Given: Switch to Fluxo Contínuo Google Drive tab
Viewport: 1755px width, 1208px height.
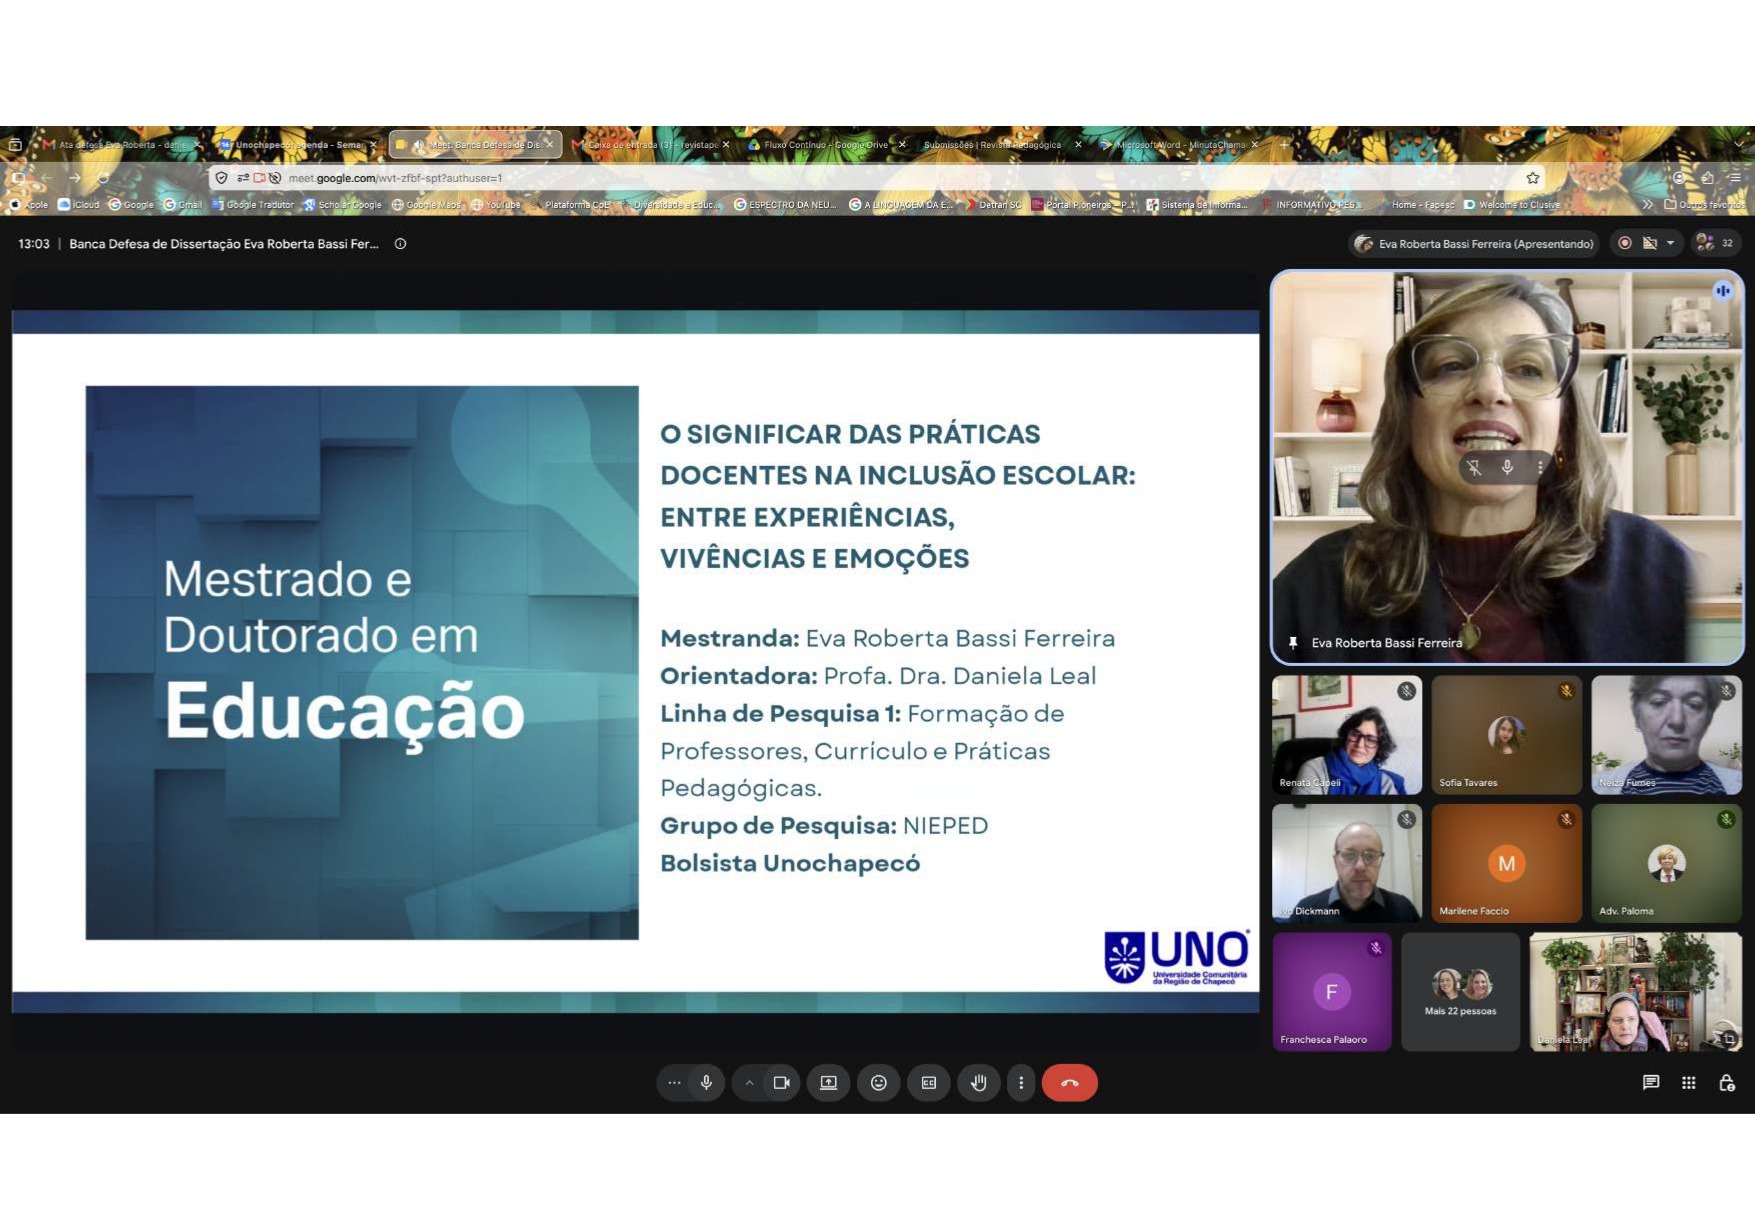Looking at the screenshot, I should click(x=826, y=145).
